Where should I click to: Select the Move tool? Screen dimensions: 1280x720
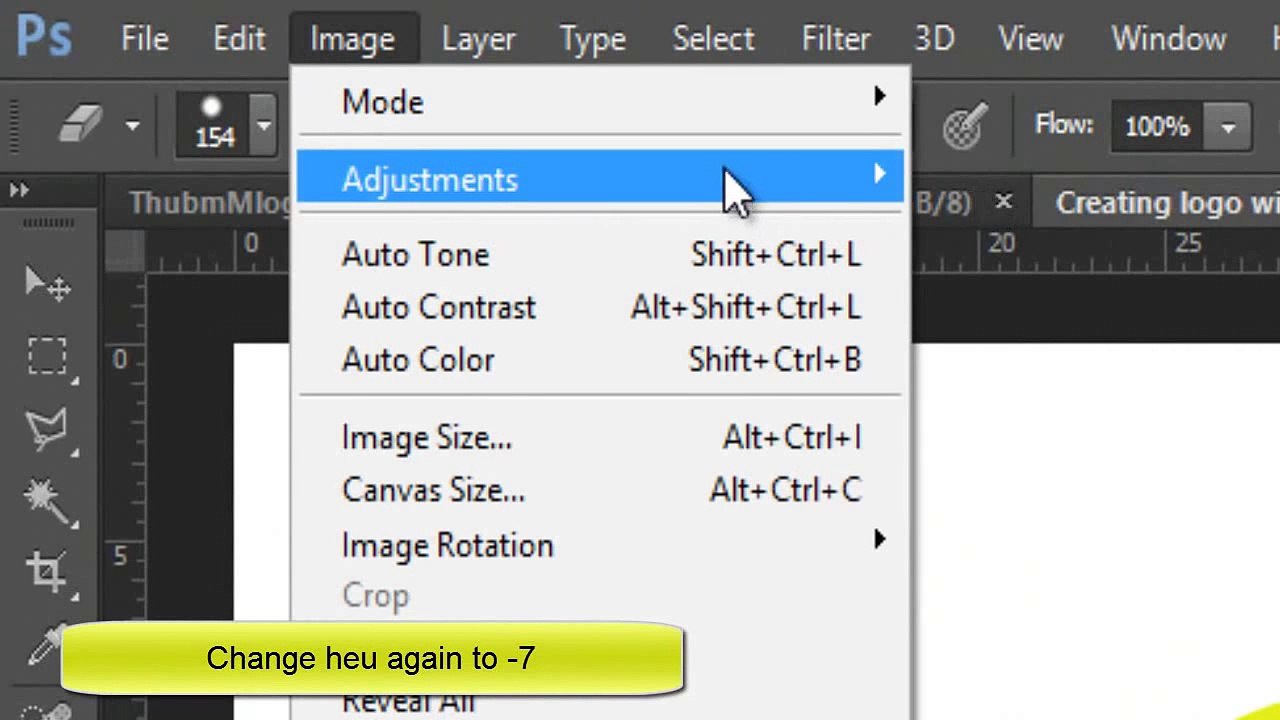coord(47,284)
